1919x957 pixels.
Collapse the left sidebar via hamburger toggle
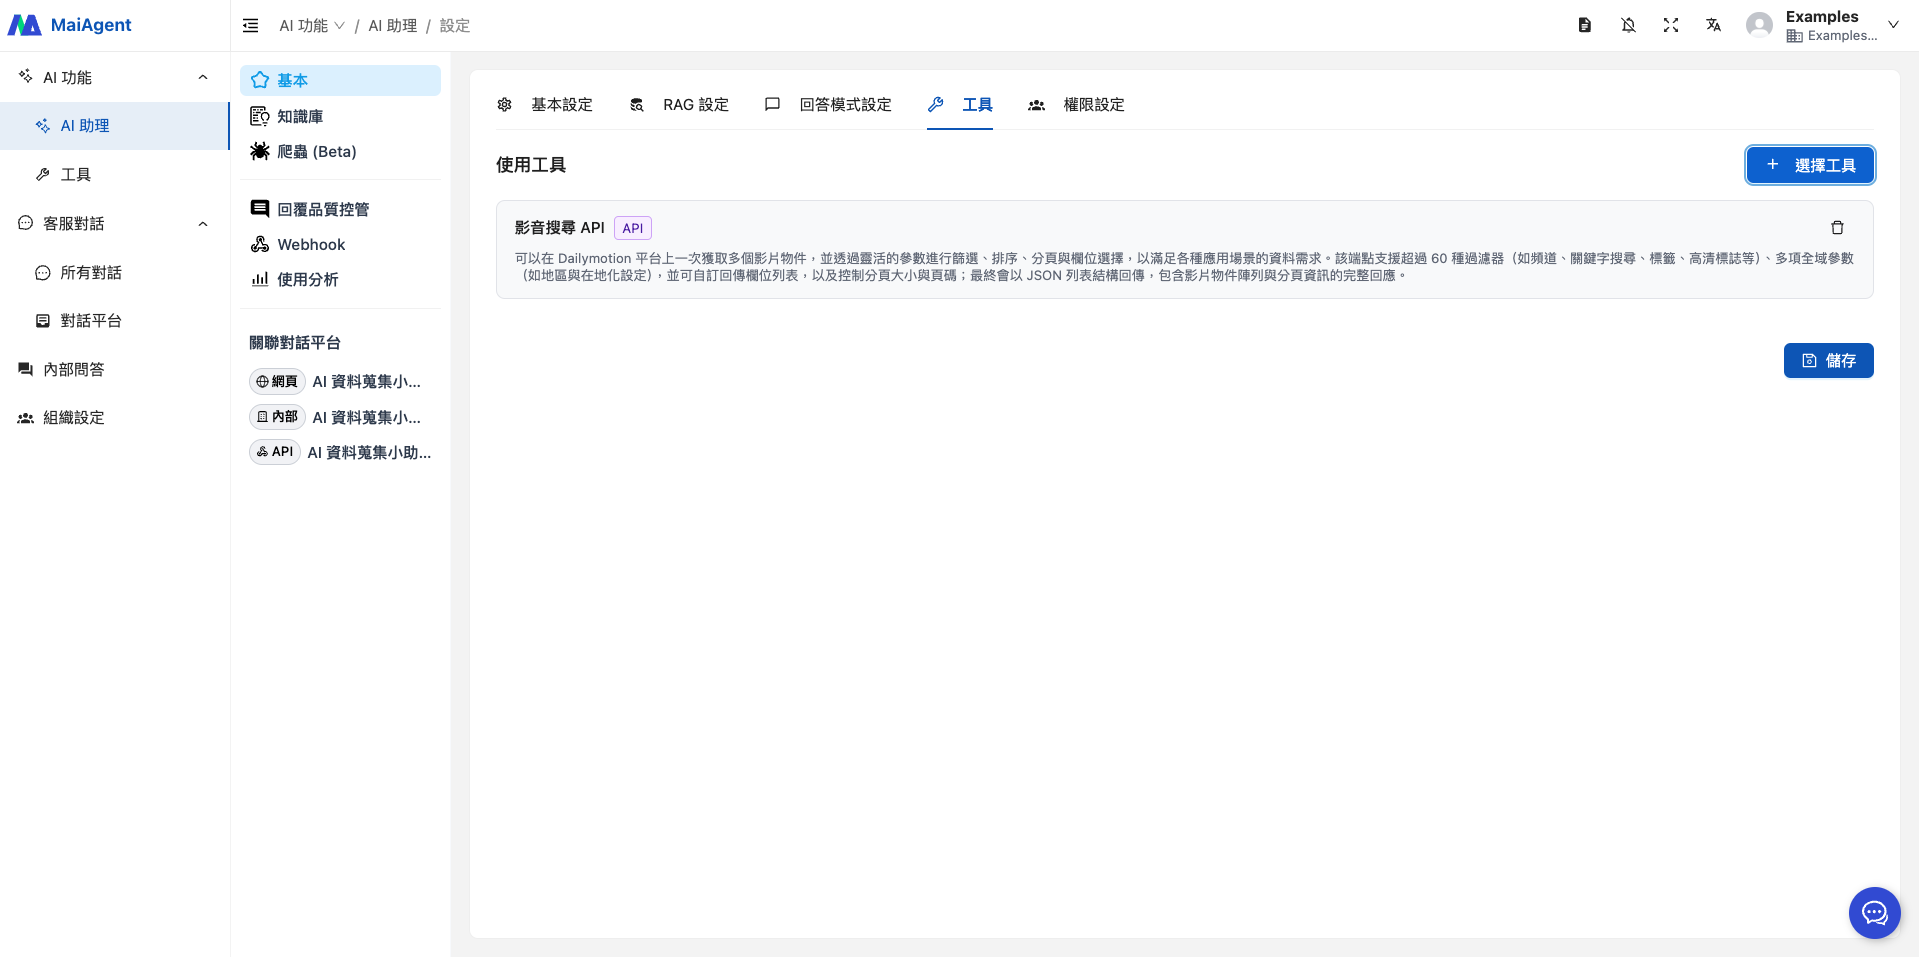250,25
